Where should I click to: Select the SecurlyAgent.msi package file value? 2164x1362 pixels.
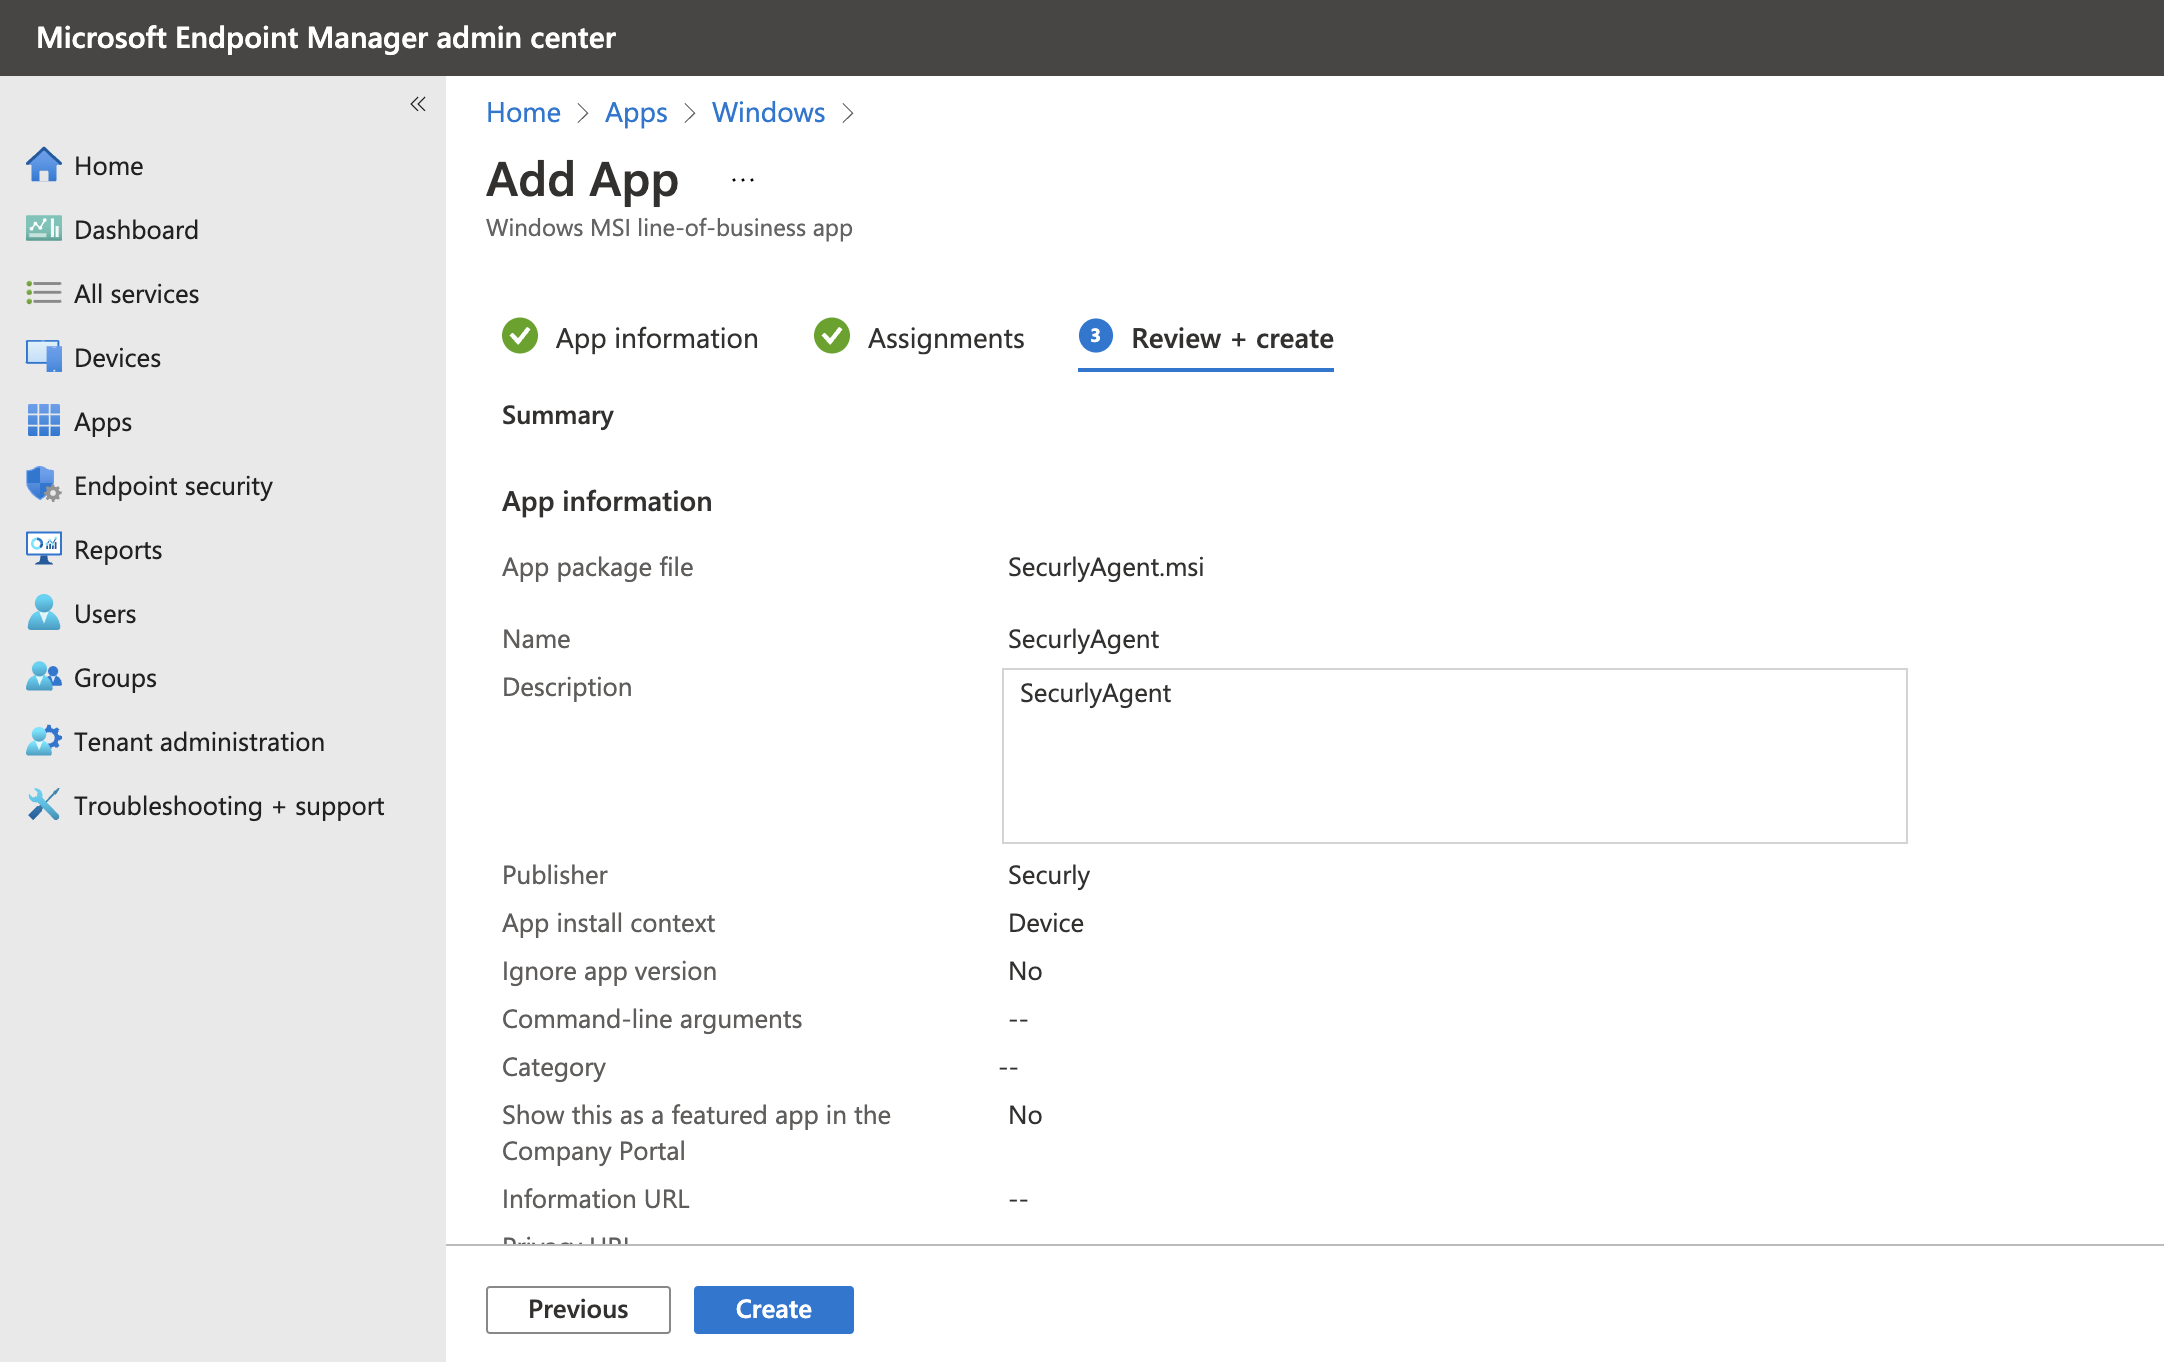(x=1106, y=567)
